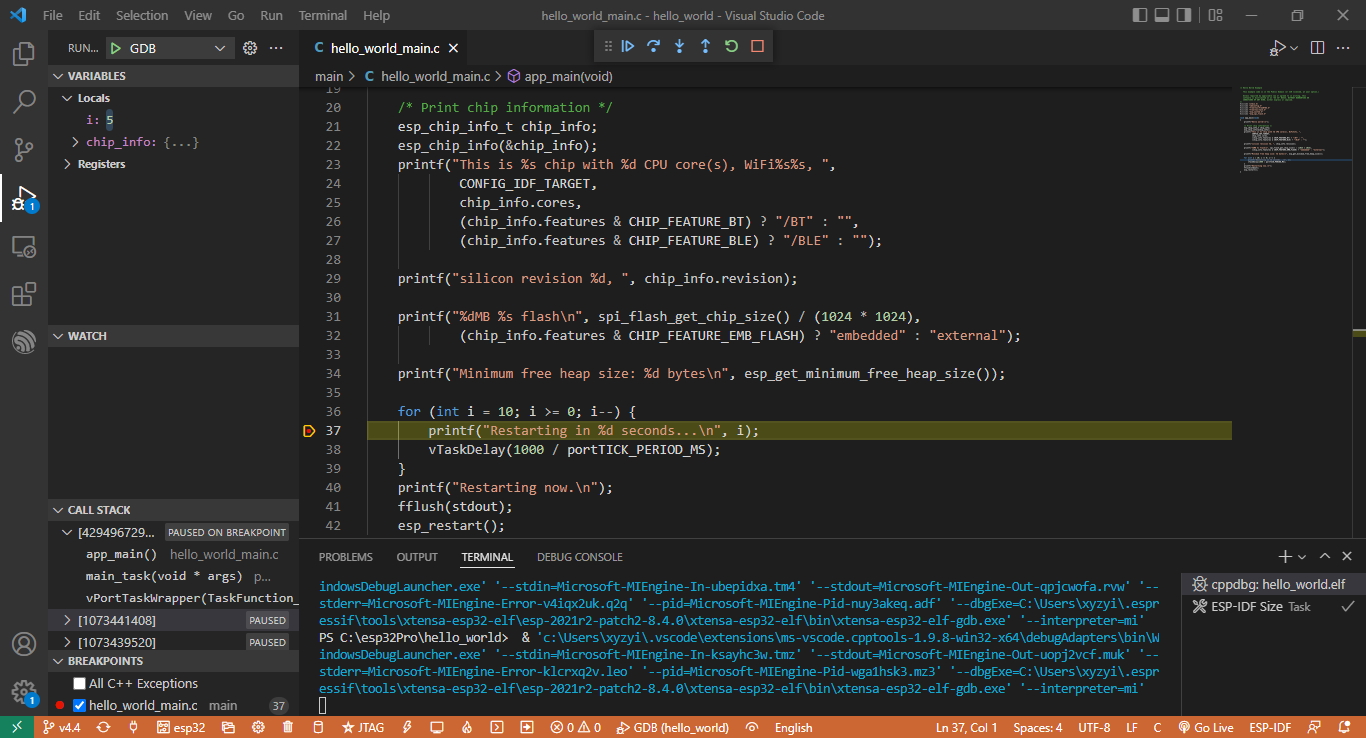
Task: Open launch.json with the debug gear icon
Action: [251, 48]
